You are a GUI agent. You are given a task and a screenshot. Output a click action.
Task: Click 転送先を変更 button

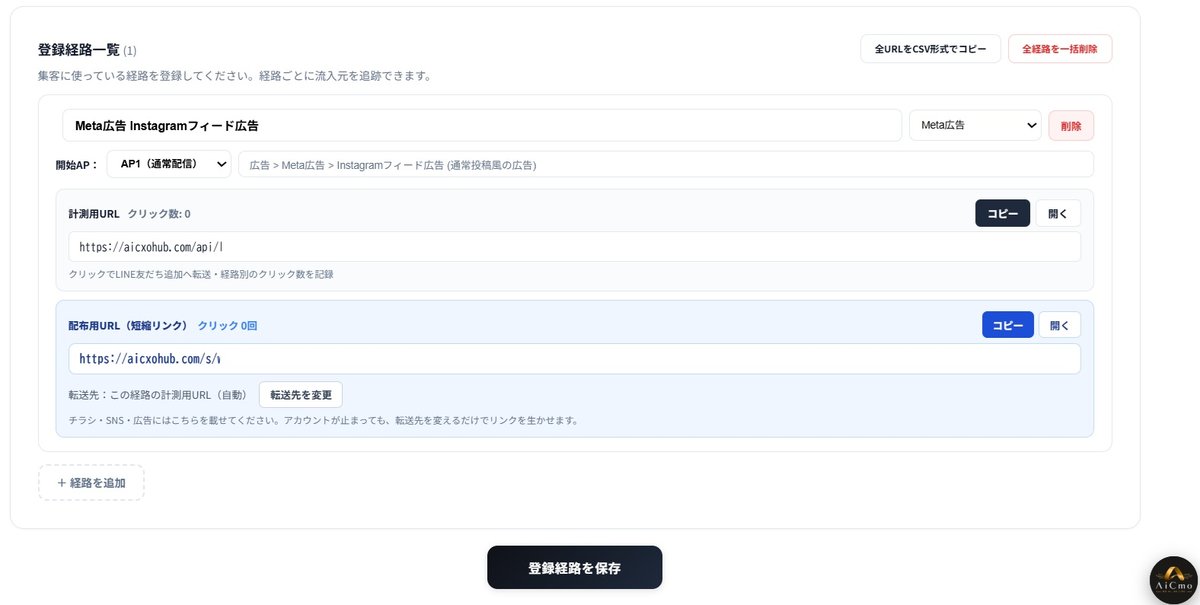[x=301, y=394]
